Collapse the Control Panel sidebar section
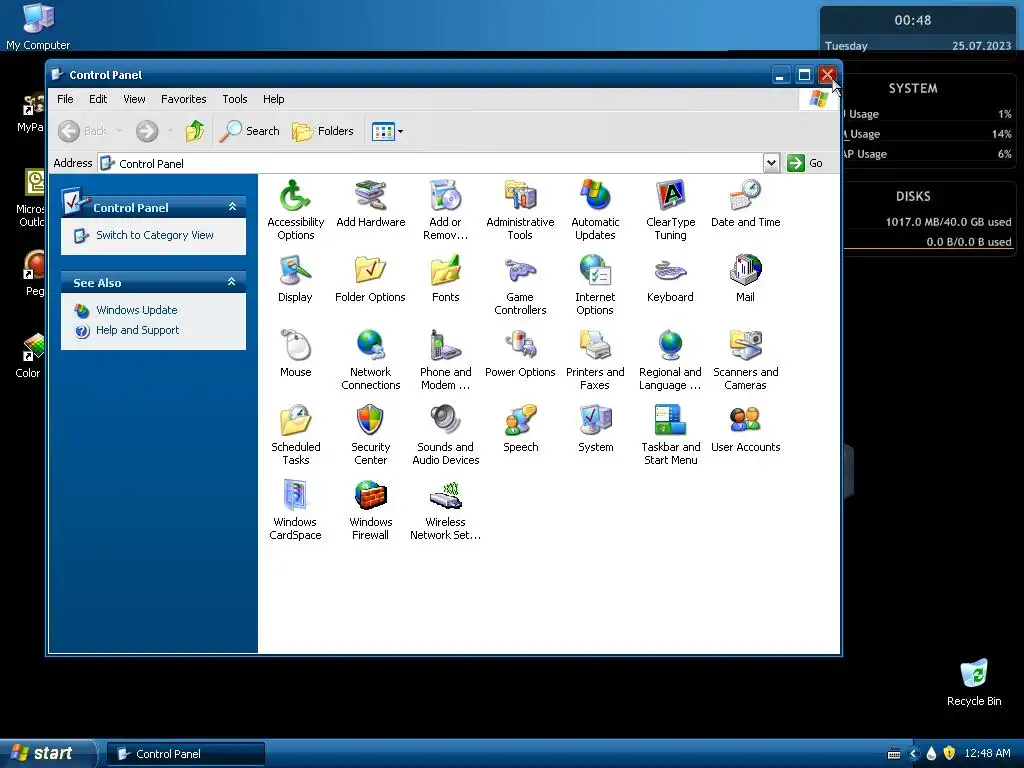Image resolution: width=1024 pixels, height=768 pixels. (232, 207)
